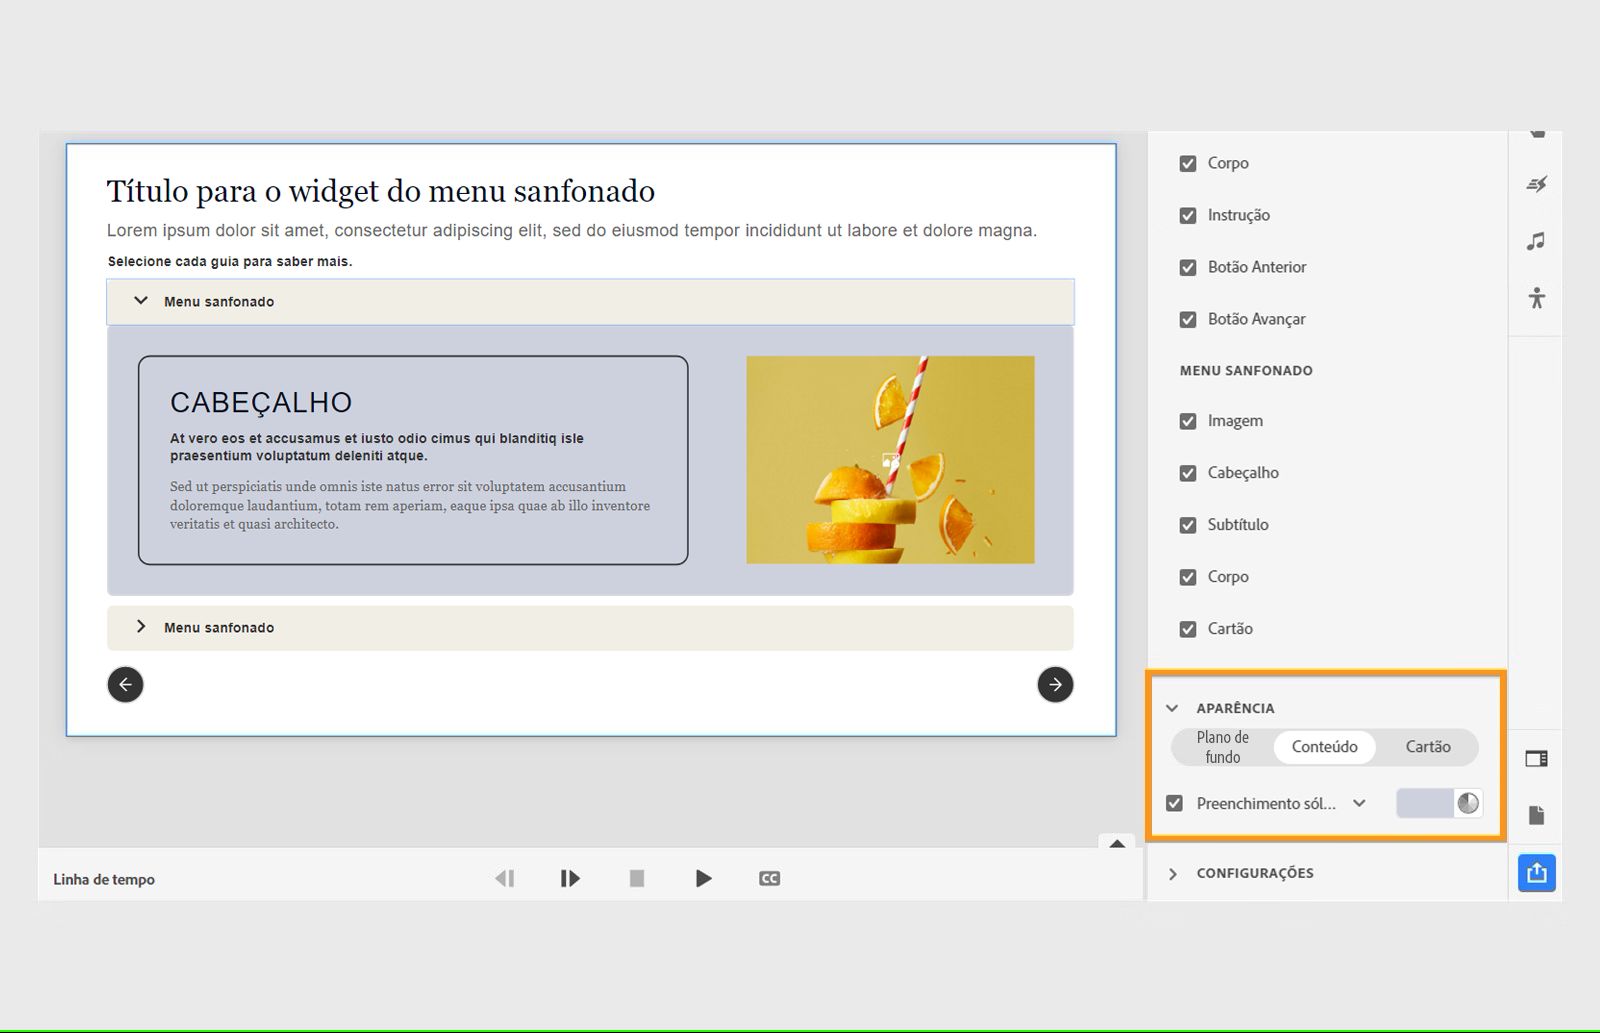1600x1033 pixels.
Task: Expand the second Menu sanfonado accordion chevron
Action: (141, 627)
